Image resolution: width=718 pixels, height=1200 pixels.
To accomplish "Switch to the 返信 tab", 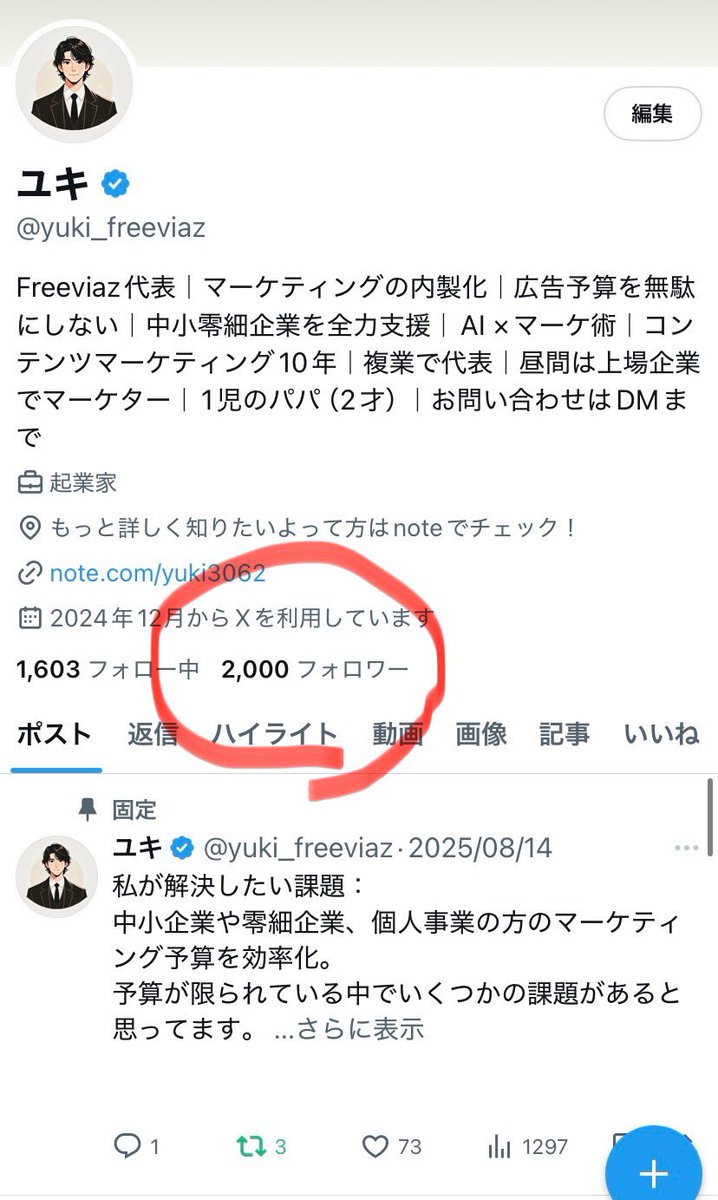I will pos(153,734).
